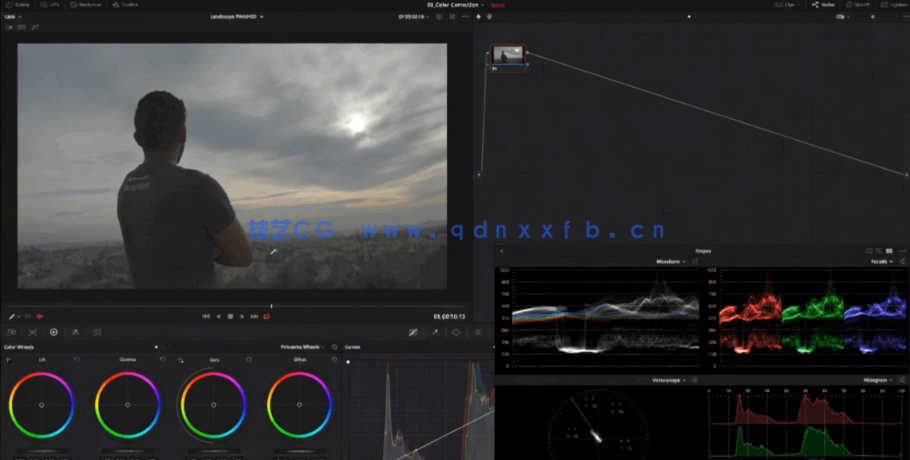The image size is (910, 460).
Task: Open the Primaries Wheels mode dropdown
Action: click(x=302, y=347)
